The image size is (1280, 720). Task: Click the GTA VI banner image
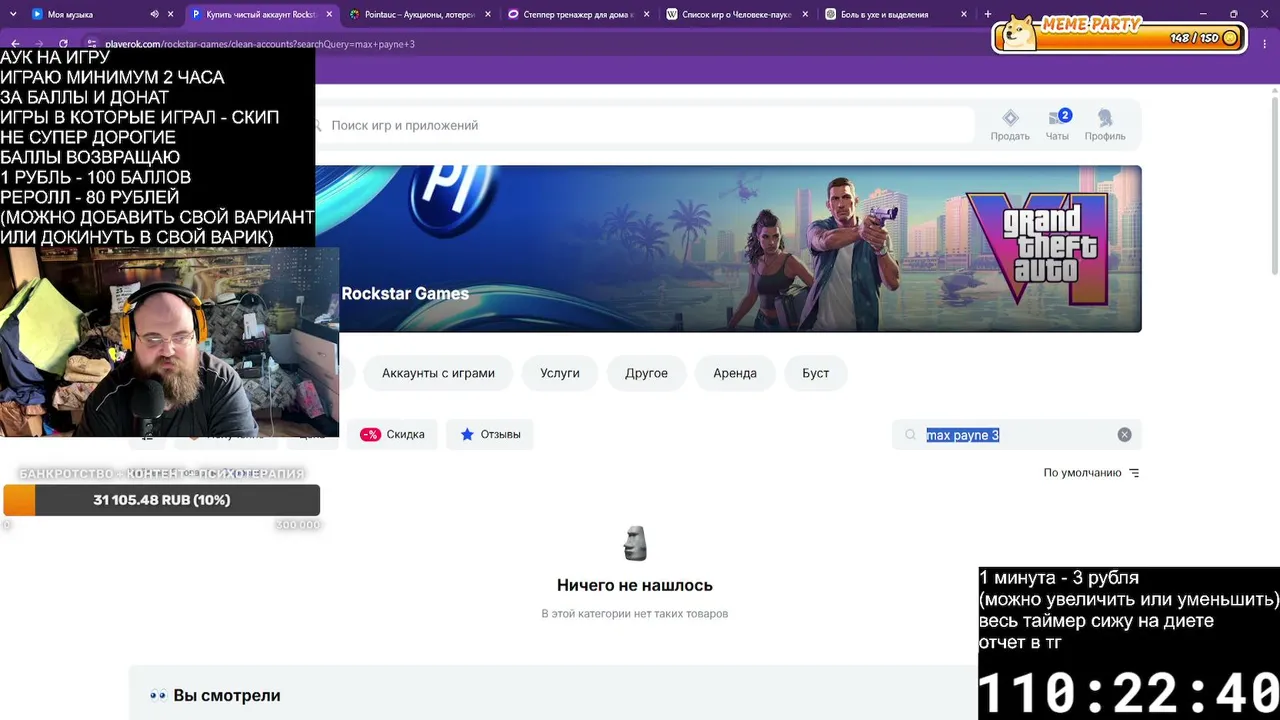click(x=728, y=248)
